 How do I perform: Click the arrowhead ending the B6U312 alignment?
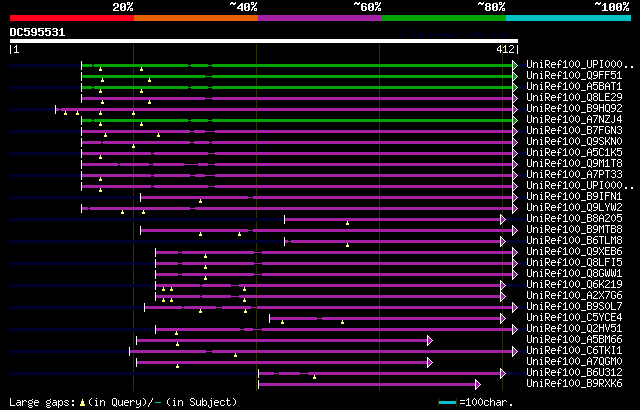503,374
